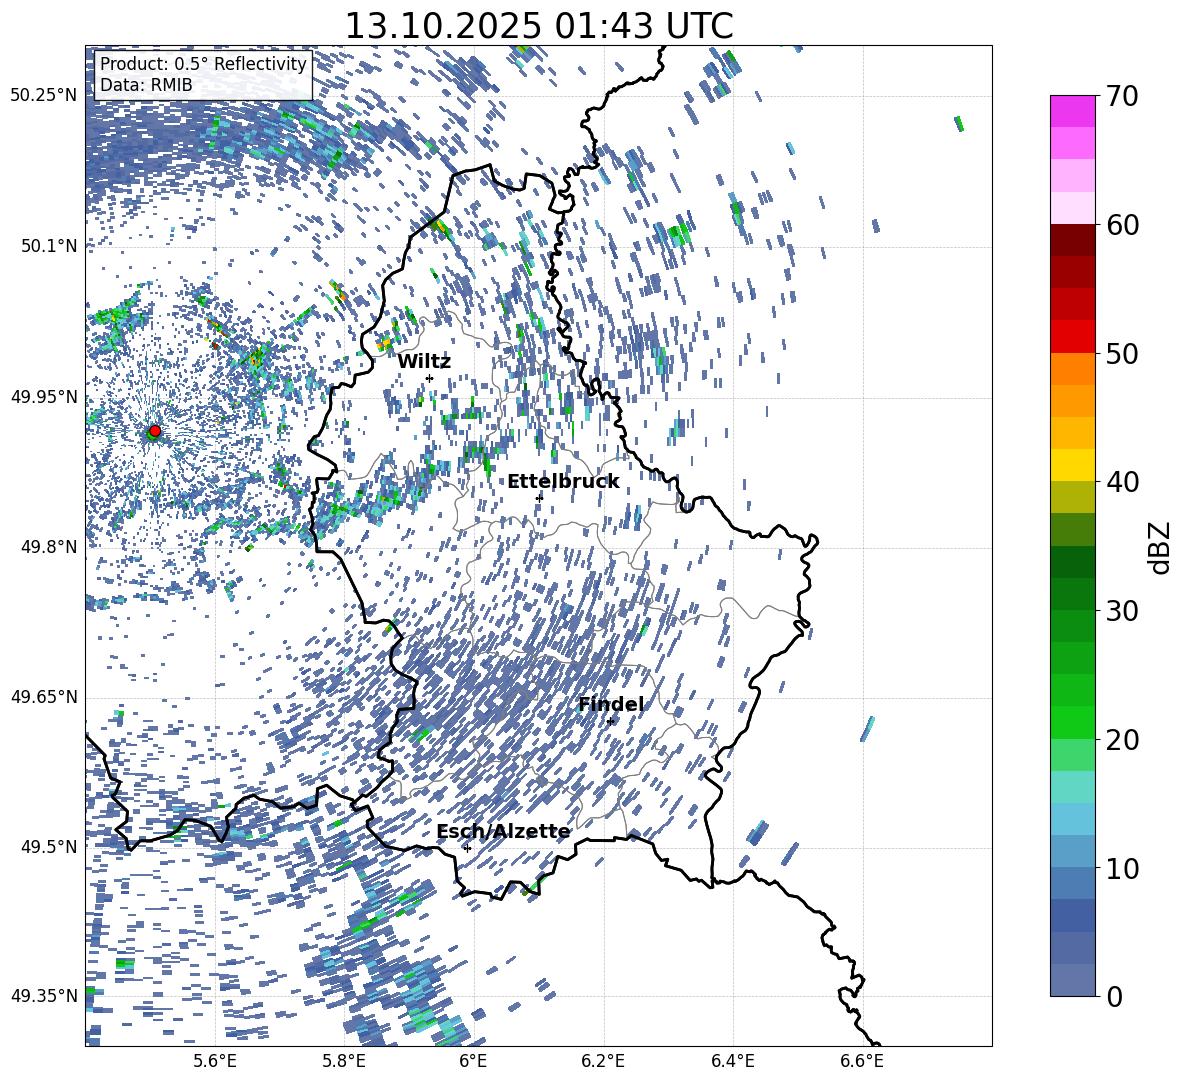
Task: Click the colorbar tick label 40
Action: [1122, 482]
